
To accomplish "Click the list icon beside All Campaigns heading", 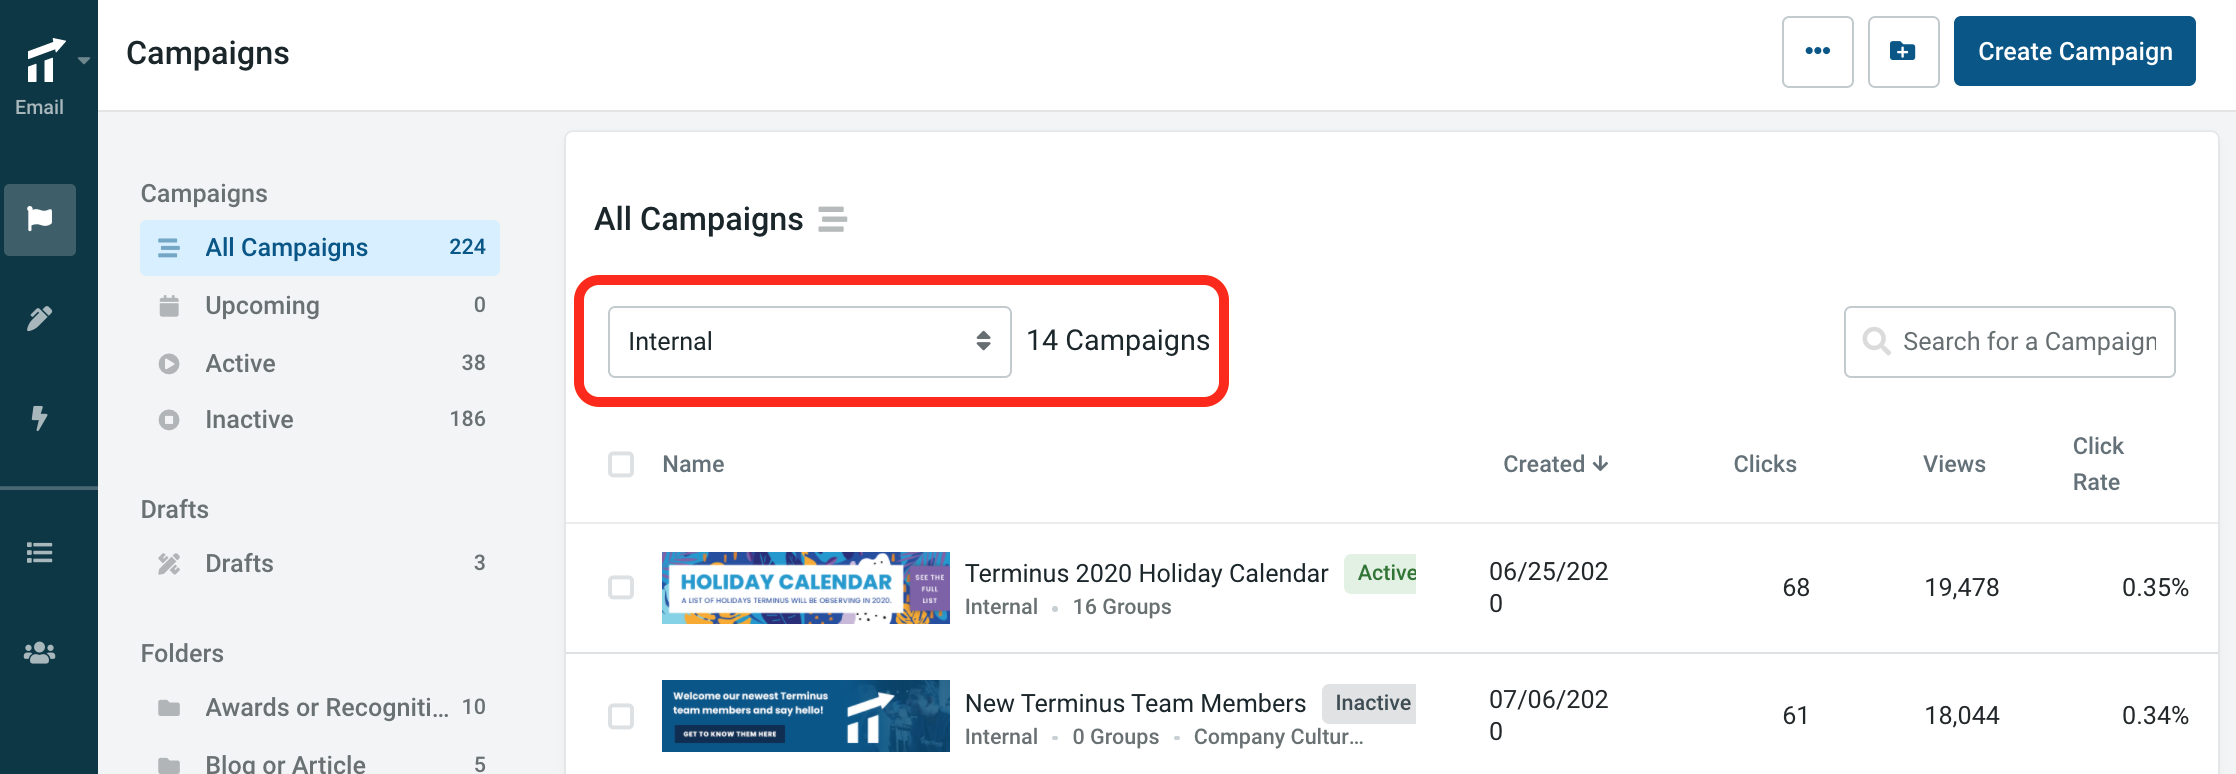I will 832,219.
